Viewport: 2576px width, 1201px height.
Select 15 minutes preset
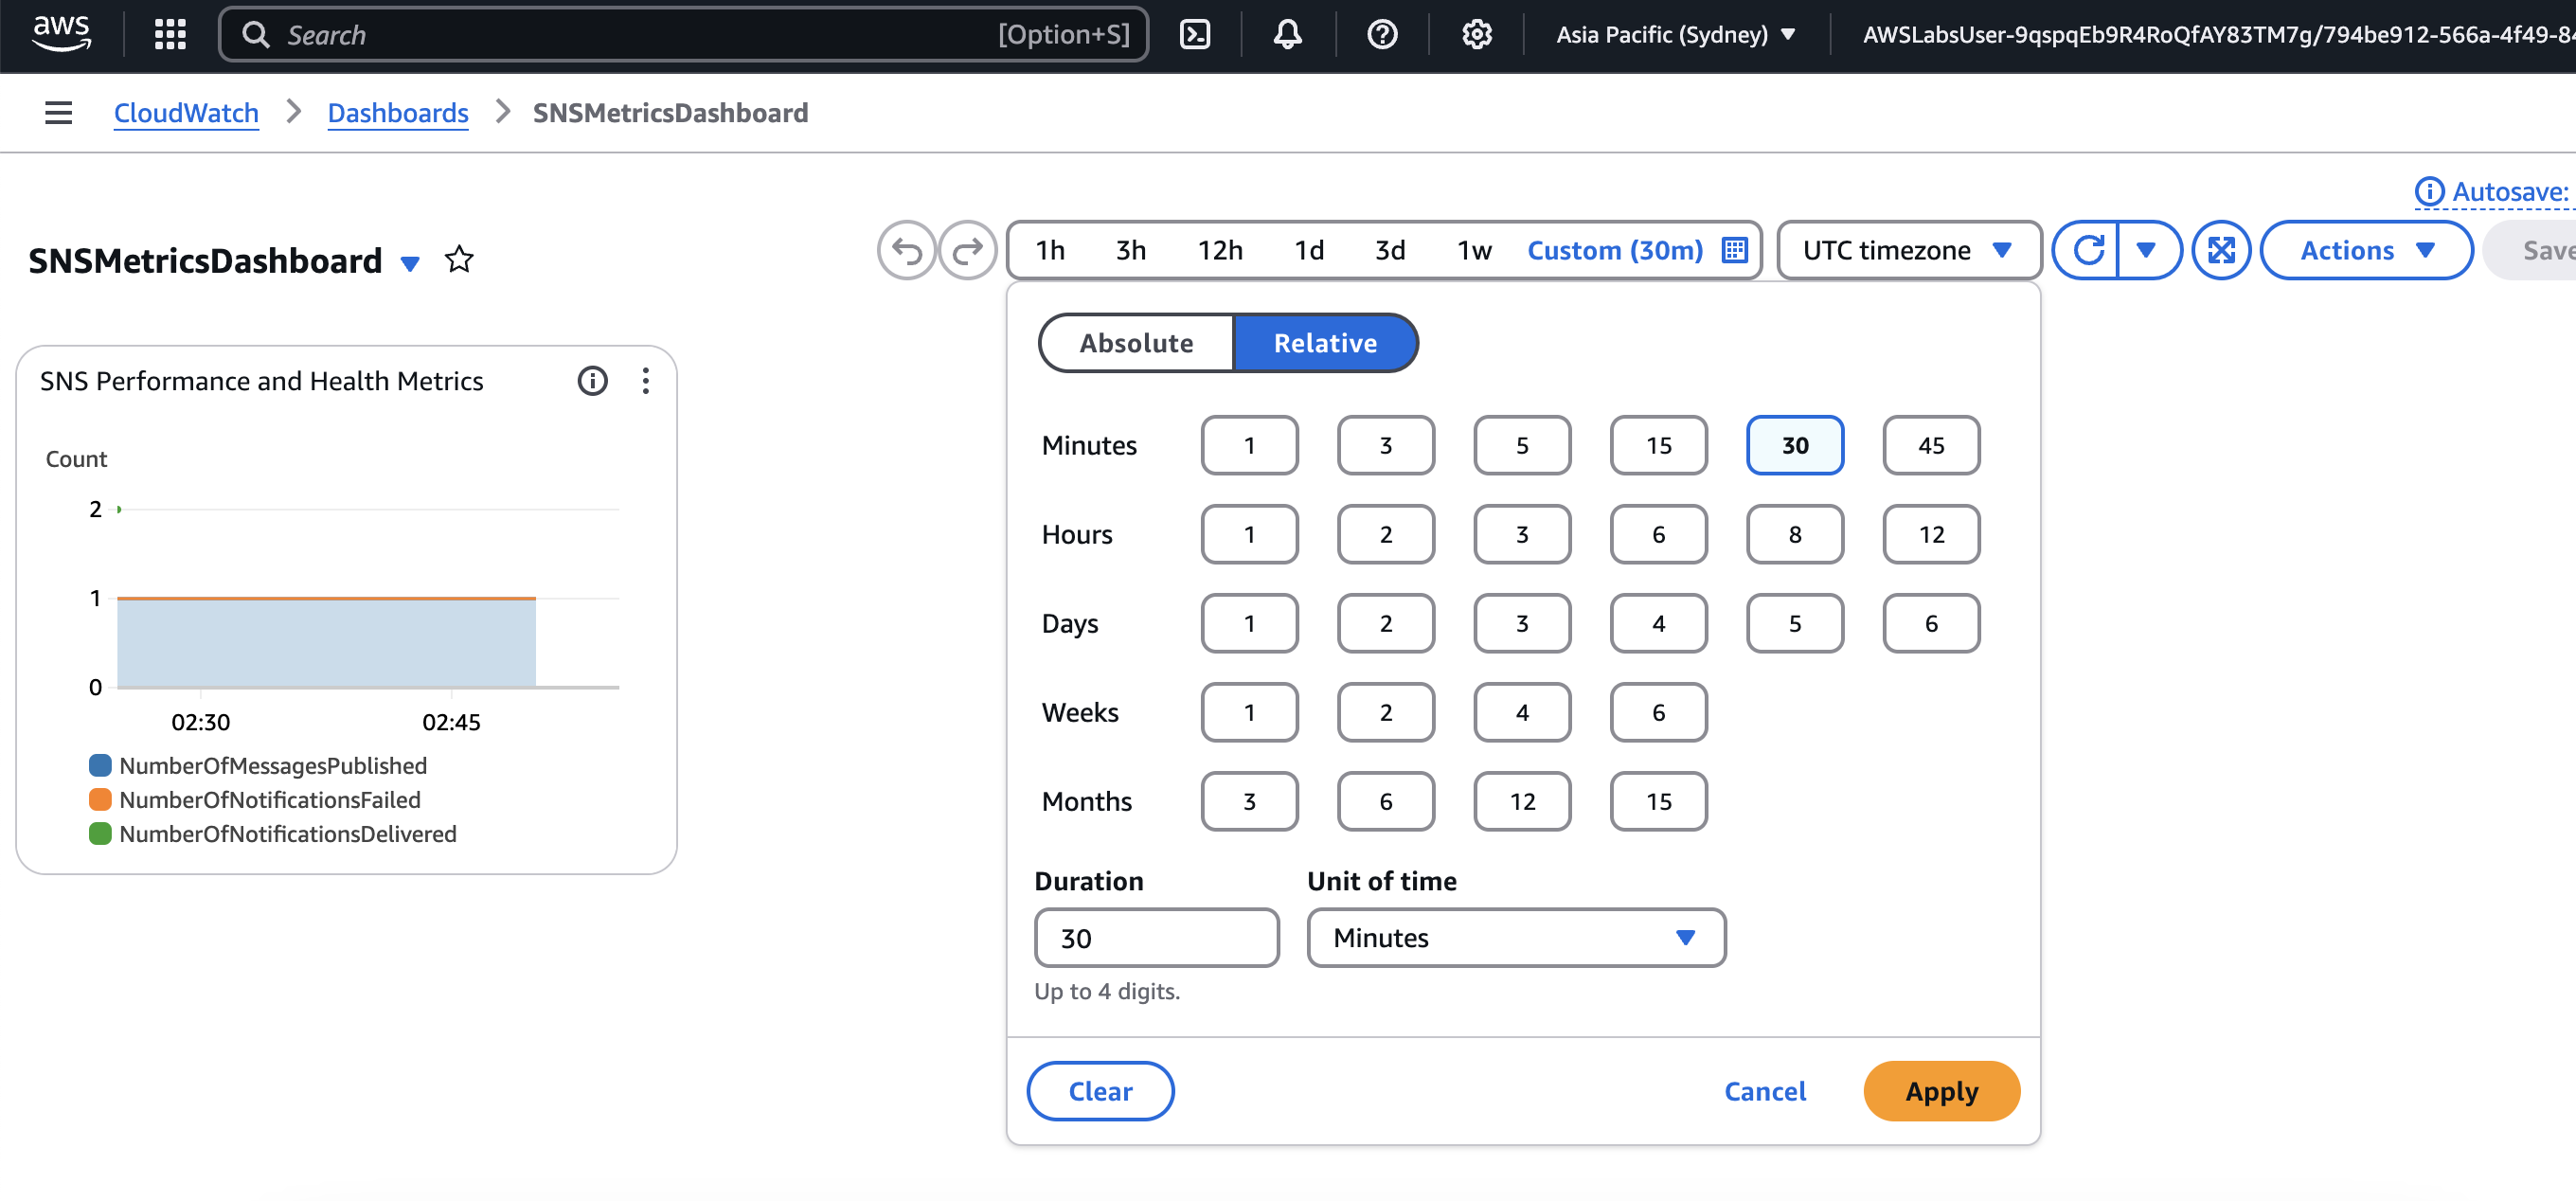pyautogui.click(x=1658, y=445)
